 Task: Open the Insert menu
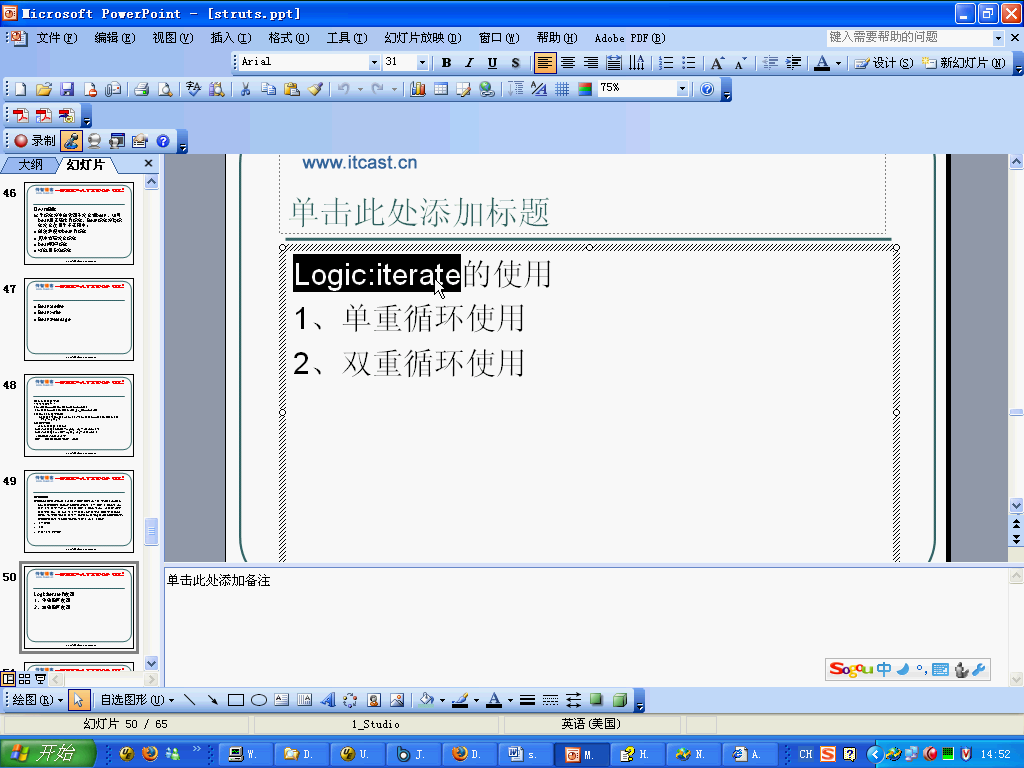[231, 38]
